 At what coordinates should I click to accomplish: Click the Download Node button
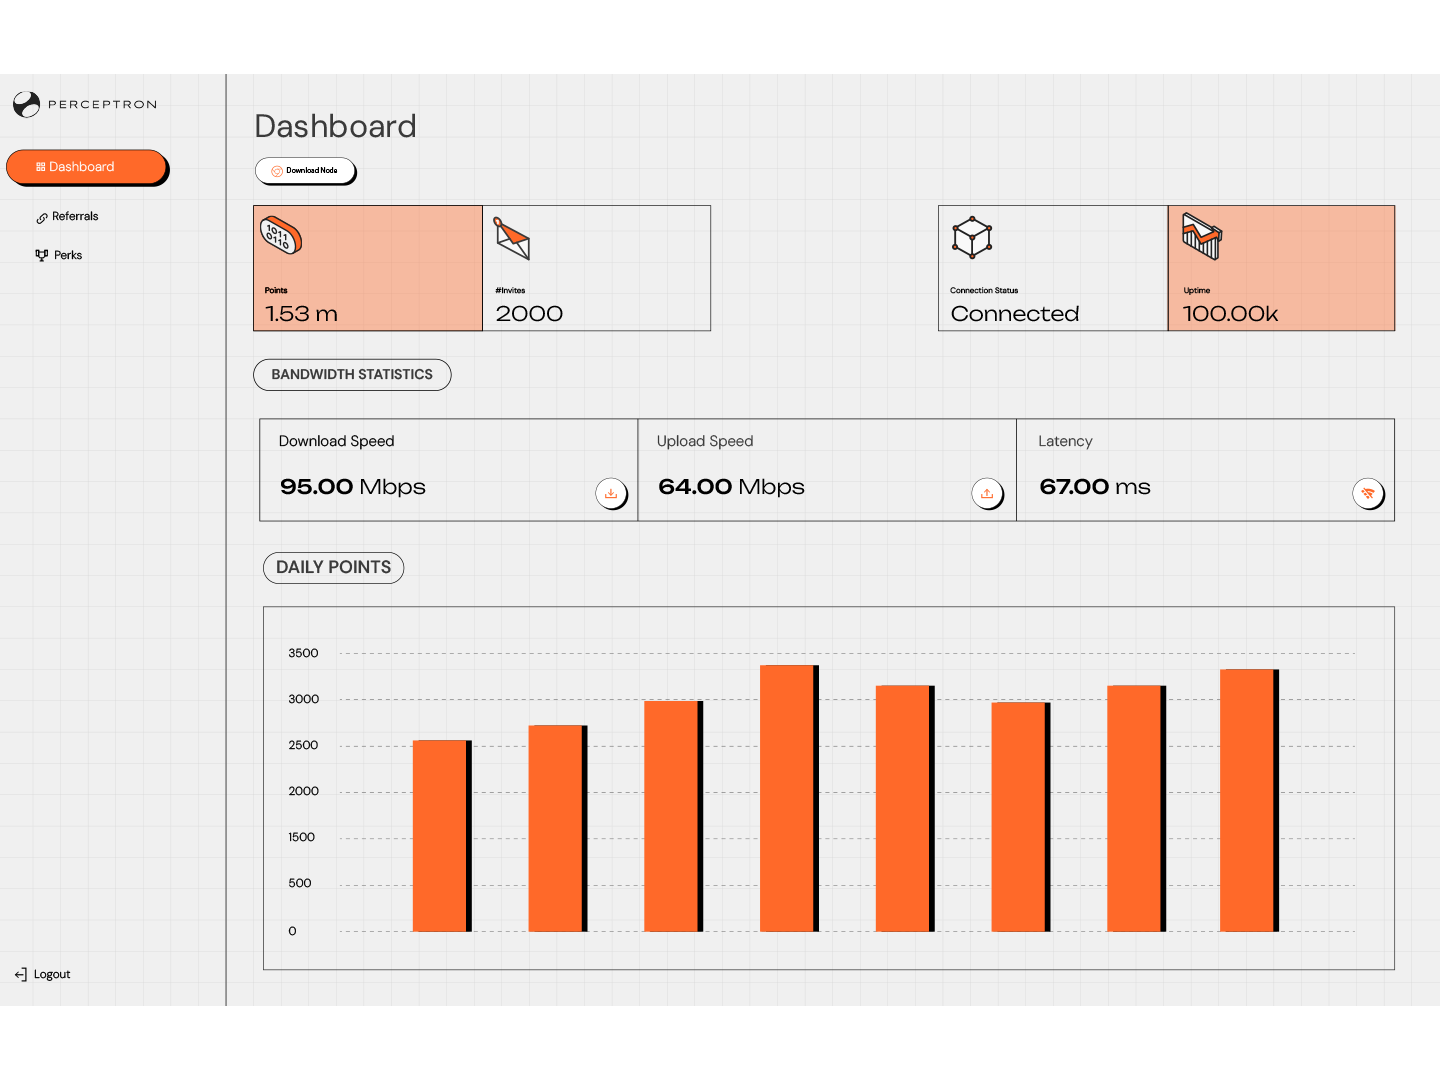coord(305,171)
